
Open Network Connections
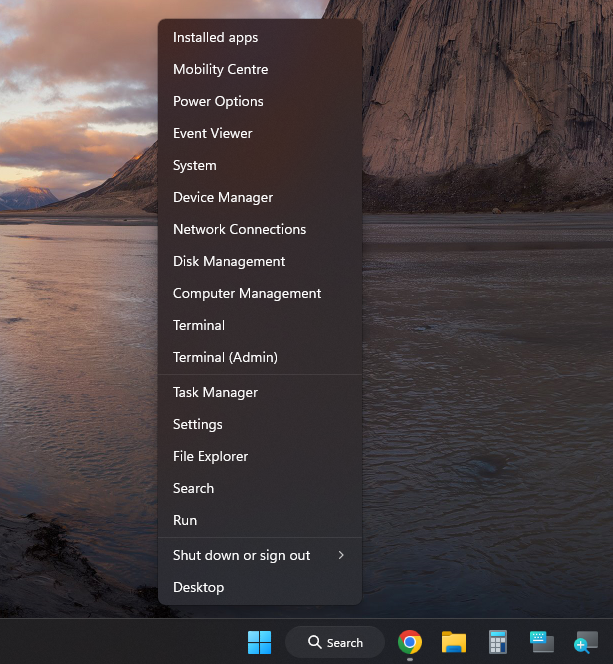260,230
